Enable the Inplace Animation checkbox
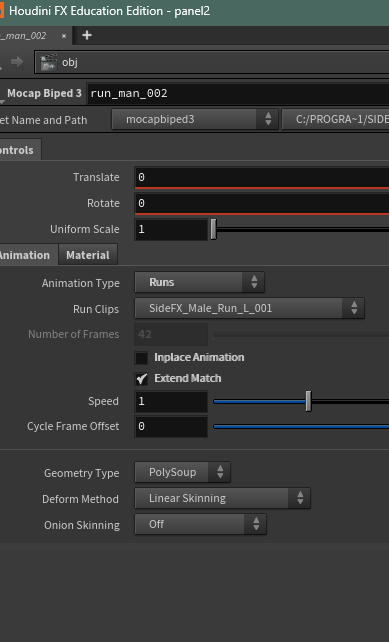This screenshot has height=642, width=389. 142,358
